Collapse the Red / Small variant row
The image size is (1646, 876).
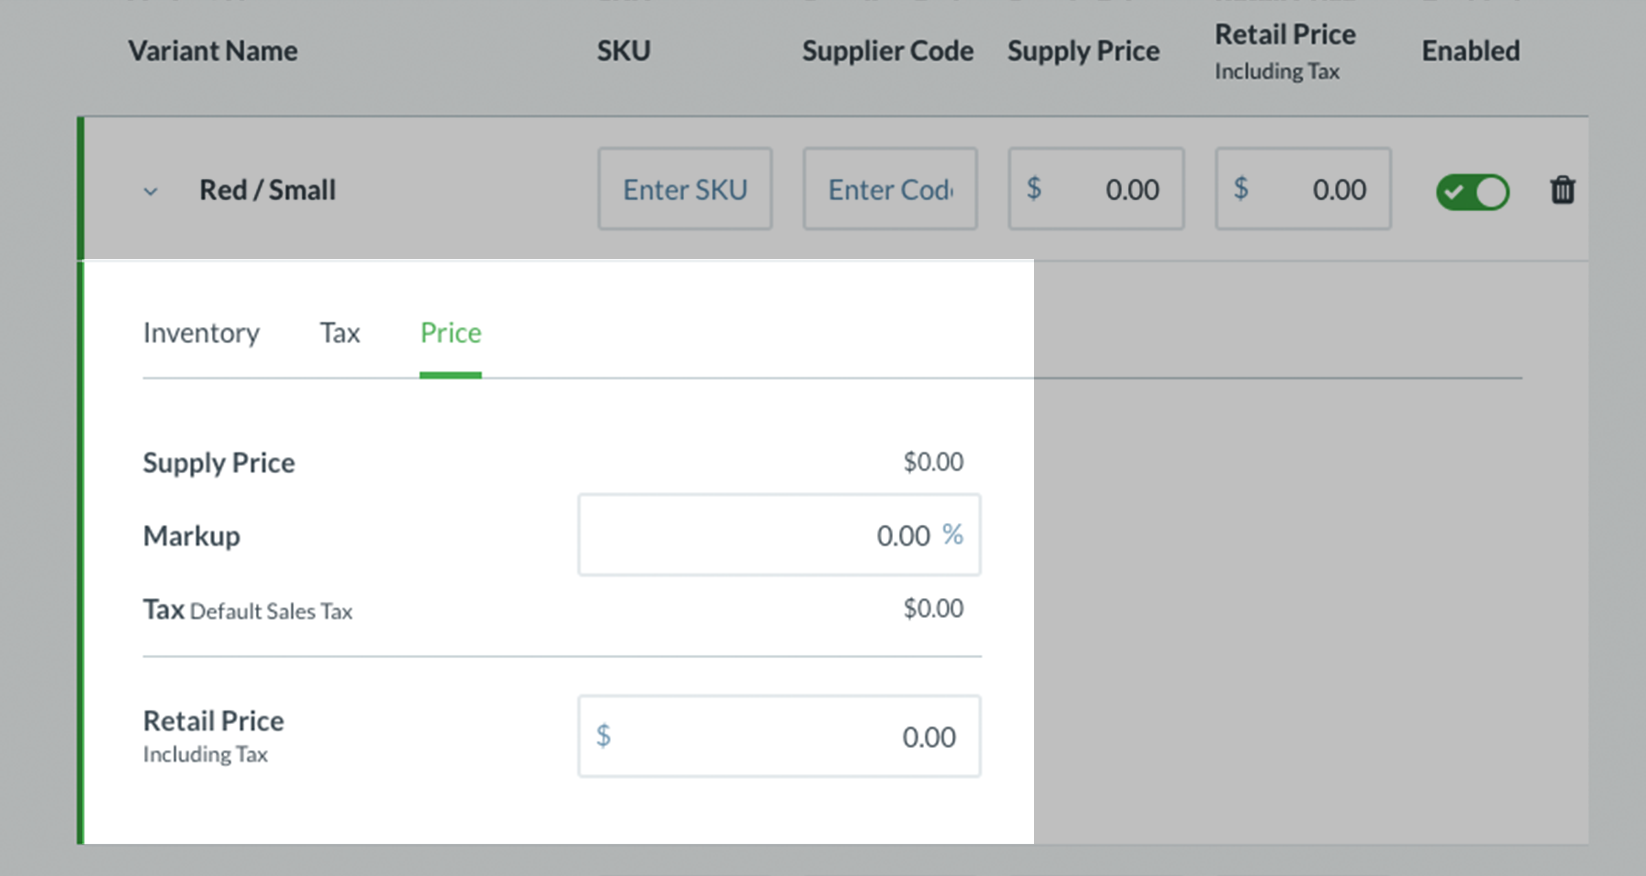click(151, 191)
